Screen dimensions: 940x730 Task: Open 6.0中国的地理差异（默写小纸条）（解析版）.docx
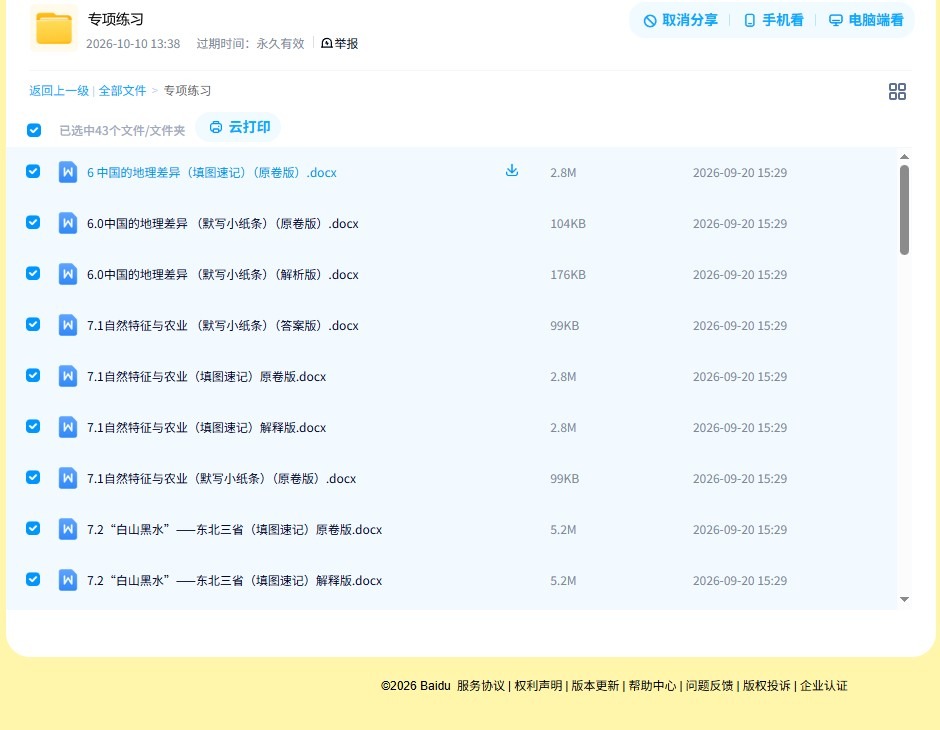click(222, 274)
